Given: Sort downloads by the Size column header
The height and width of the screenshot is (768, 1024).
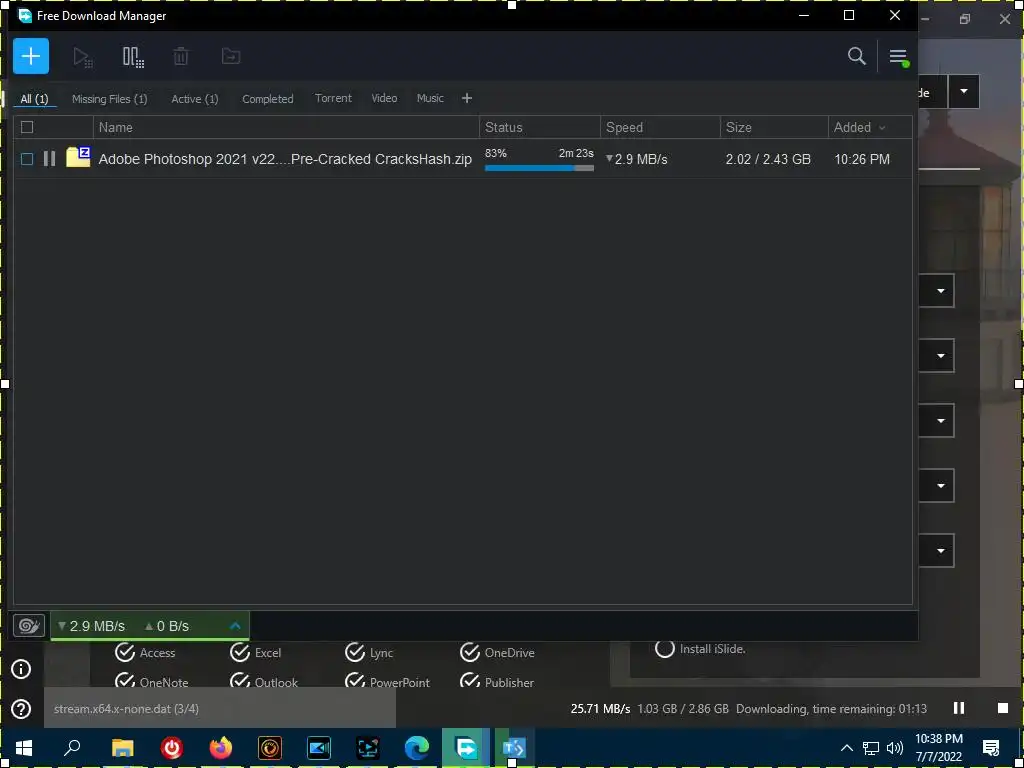Looking at the screenshot, I should tap(774, 127).
